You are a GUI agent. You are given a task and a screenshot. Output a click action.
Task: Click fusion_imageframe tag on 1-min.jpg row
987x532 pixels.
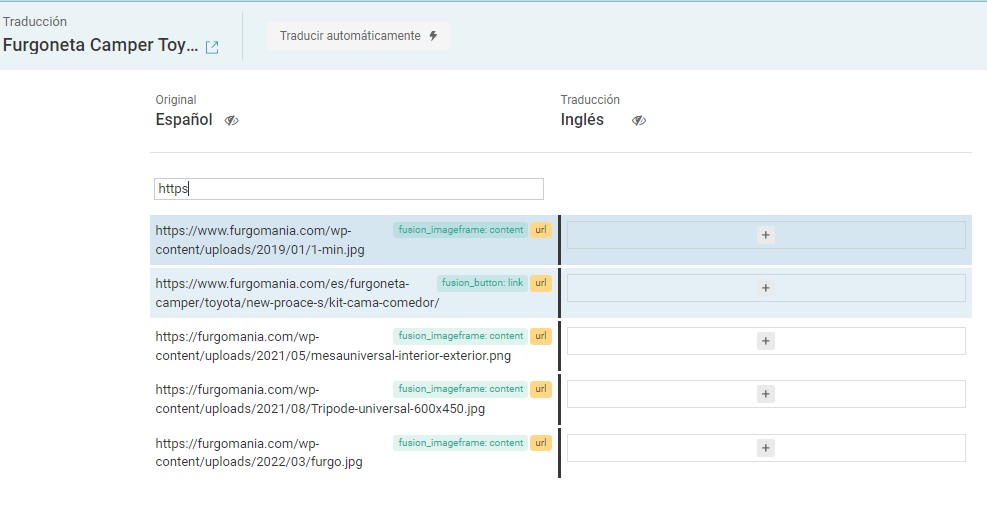pos(460,230)
